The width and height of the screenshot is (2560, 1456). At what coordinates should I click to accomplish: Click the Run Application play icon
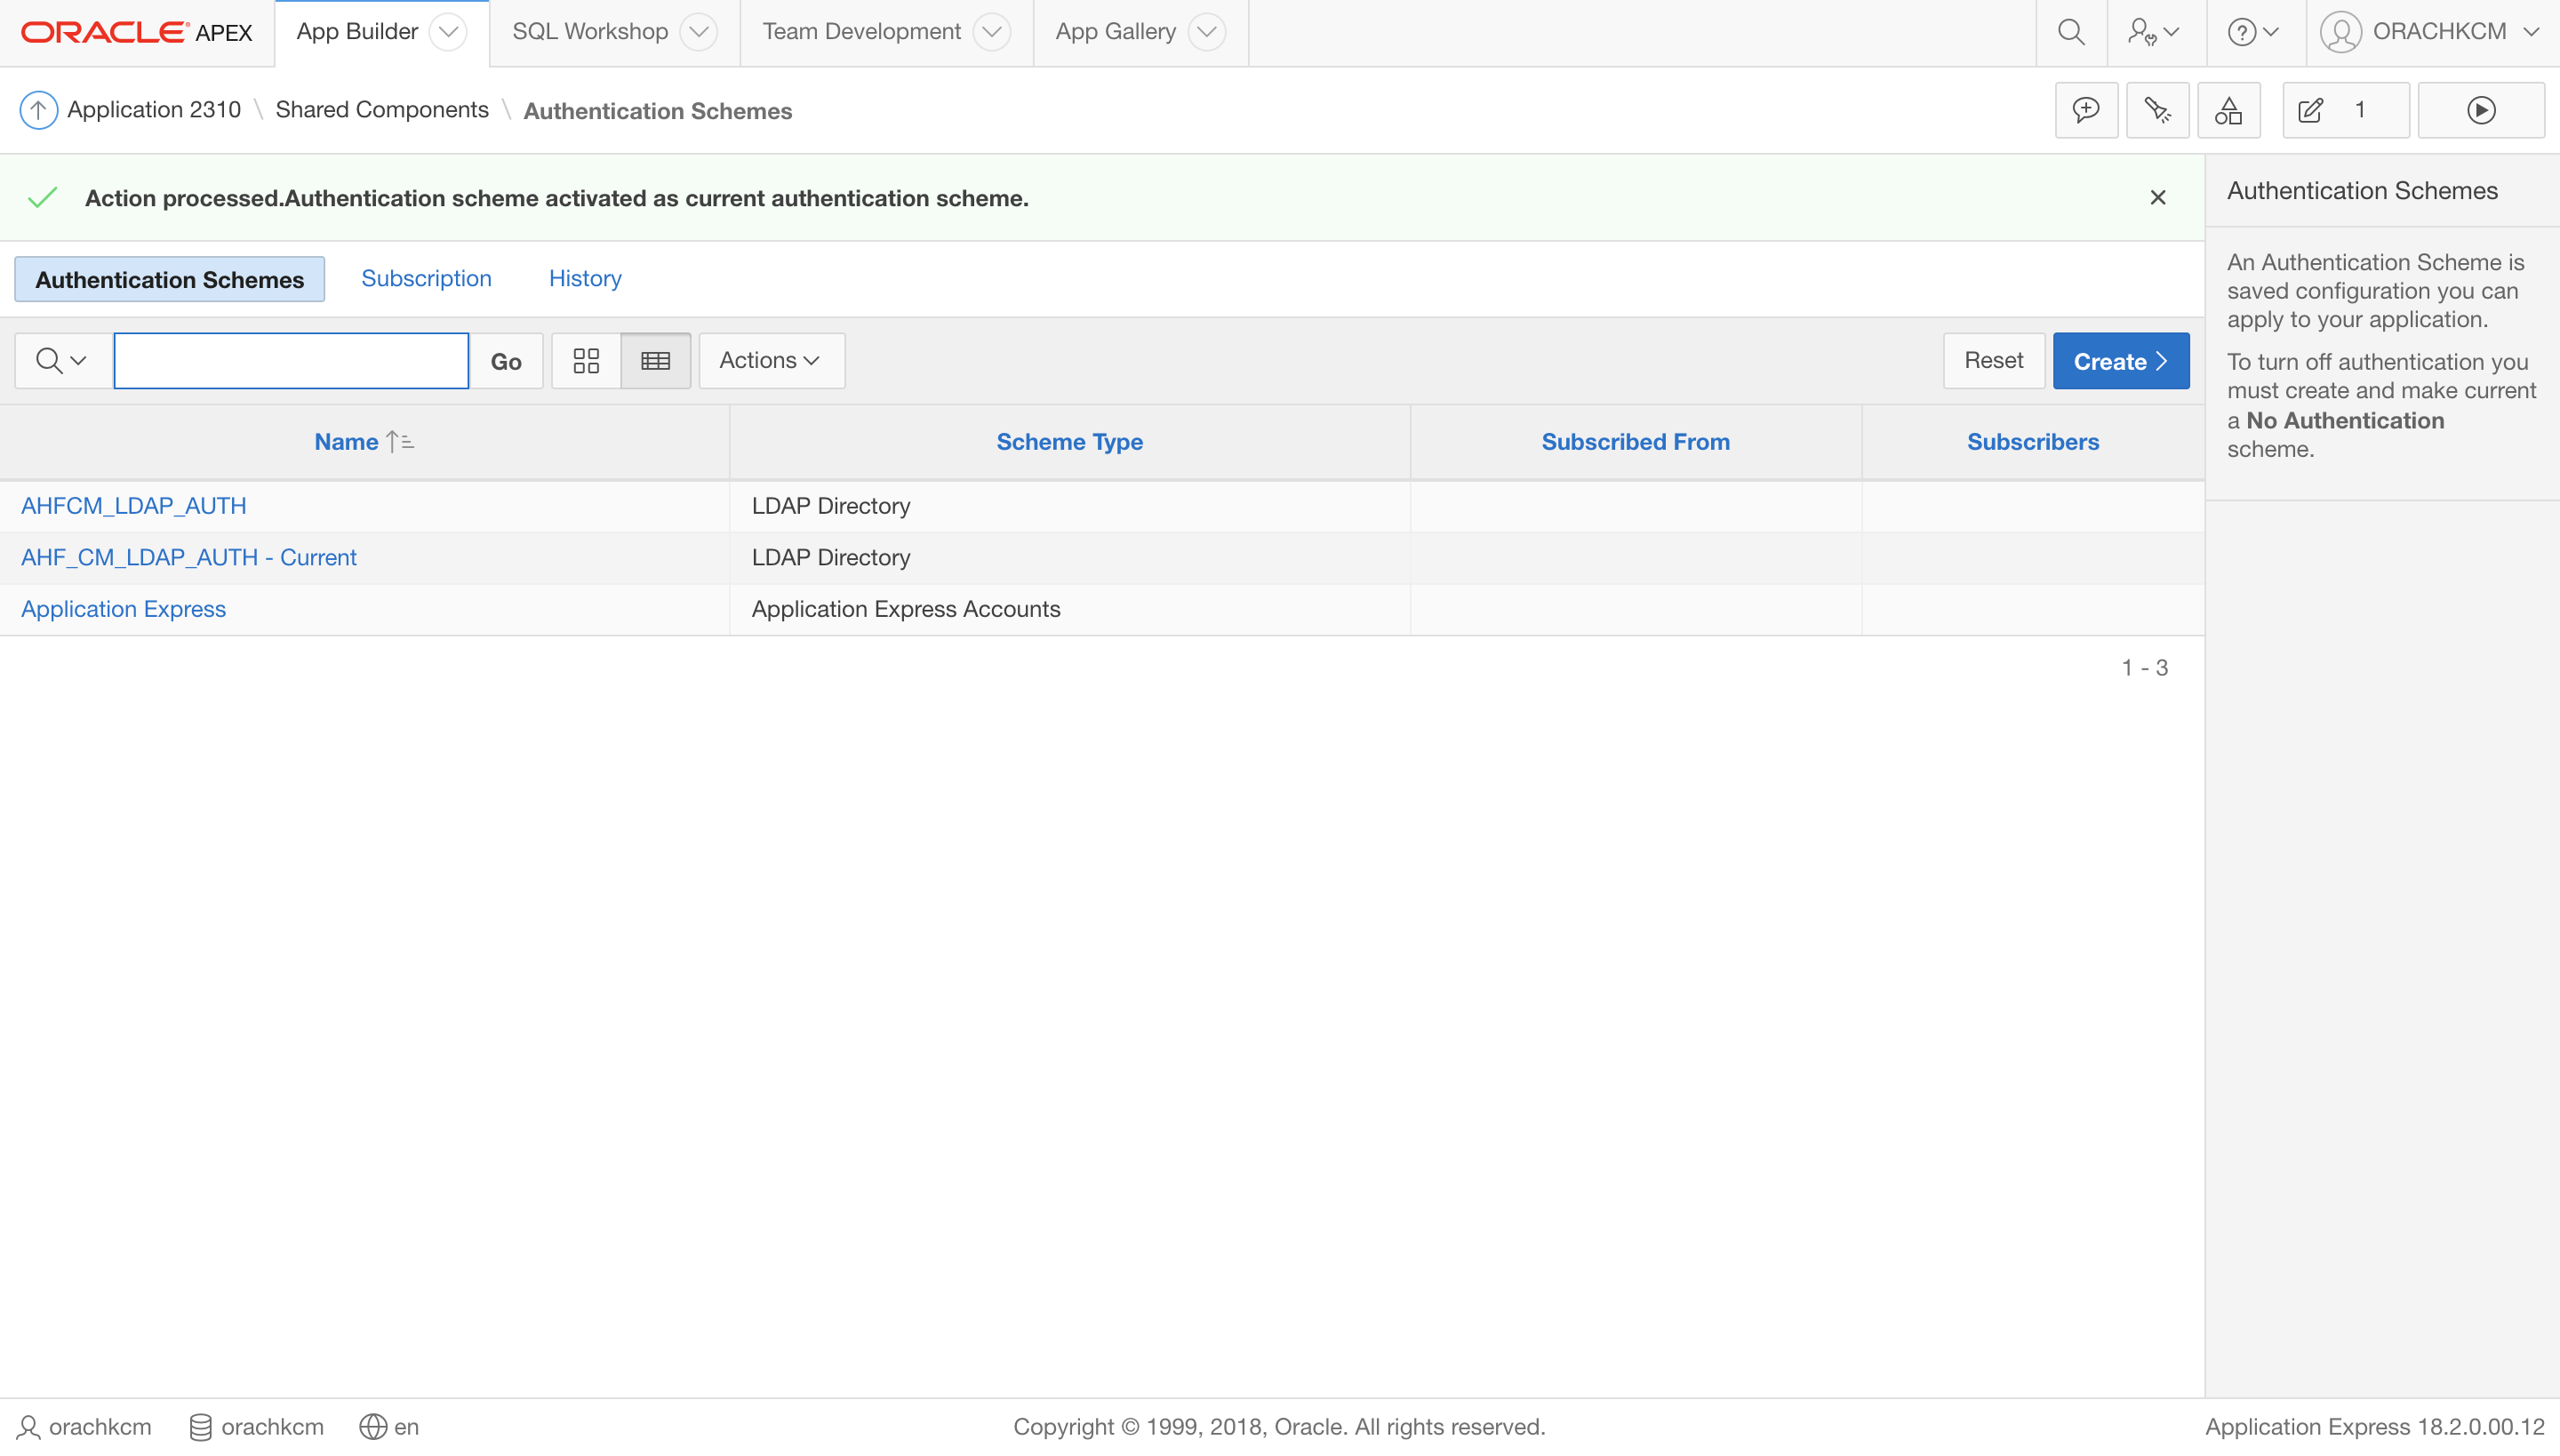2480,110
